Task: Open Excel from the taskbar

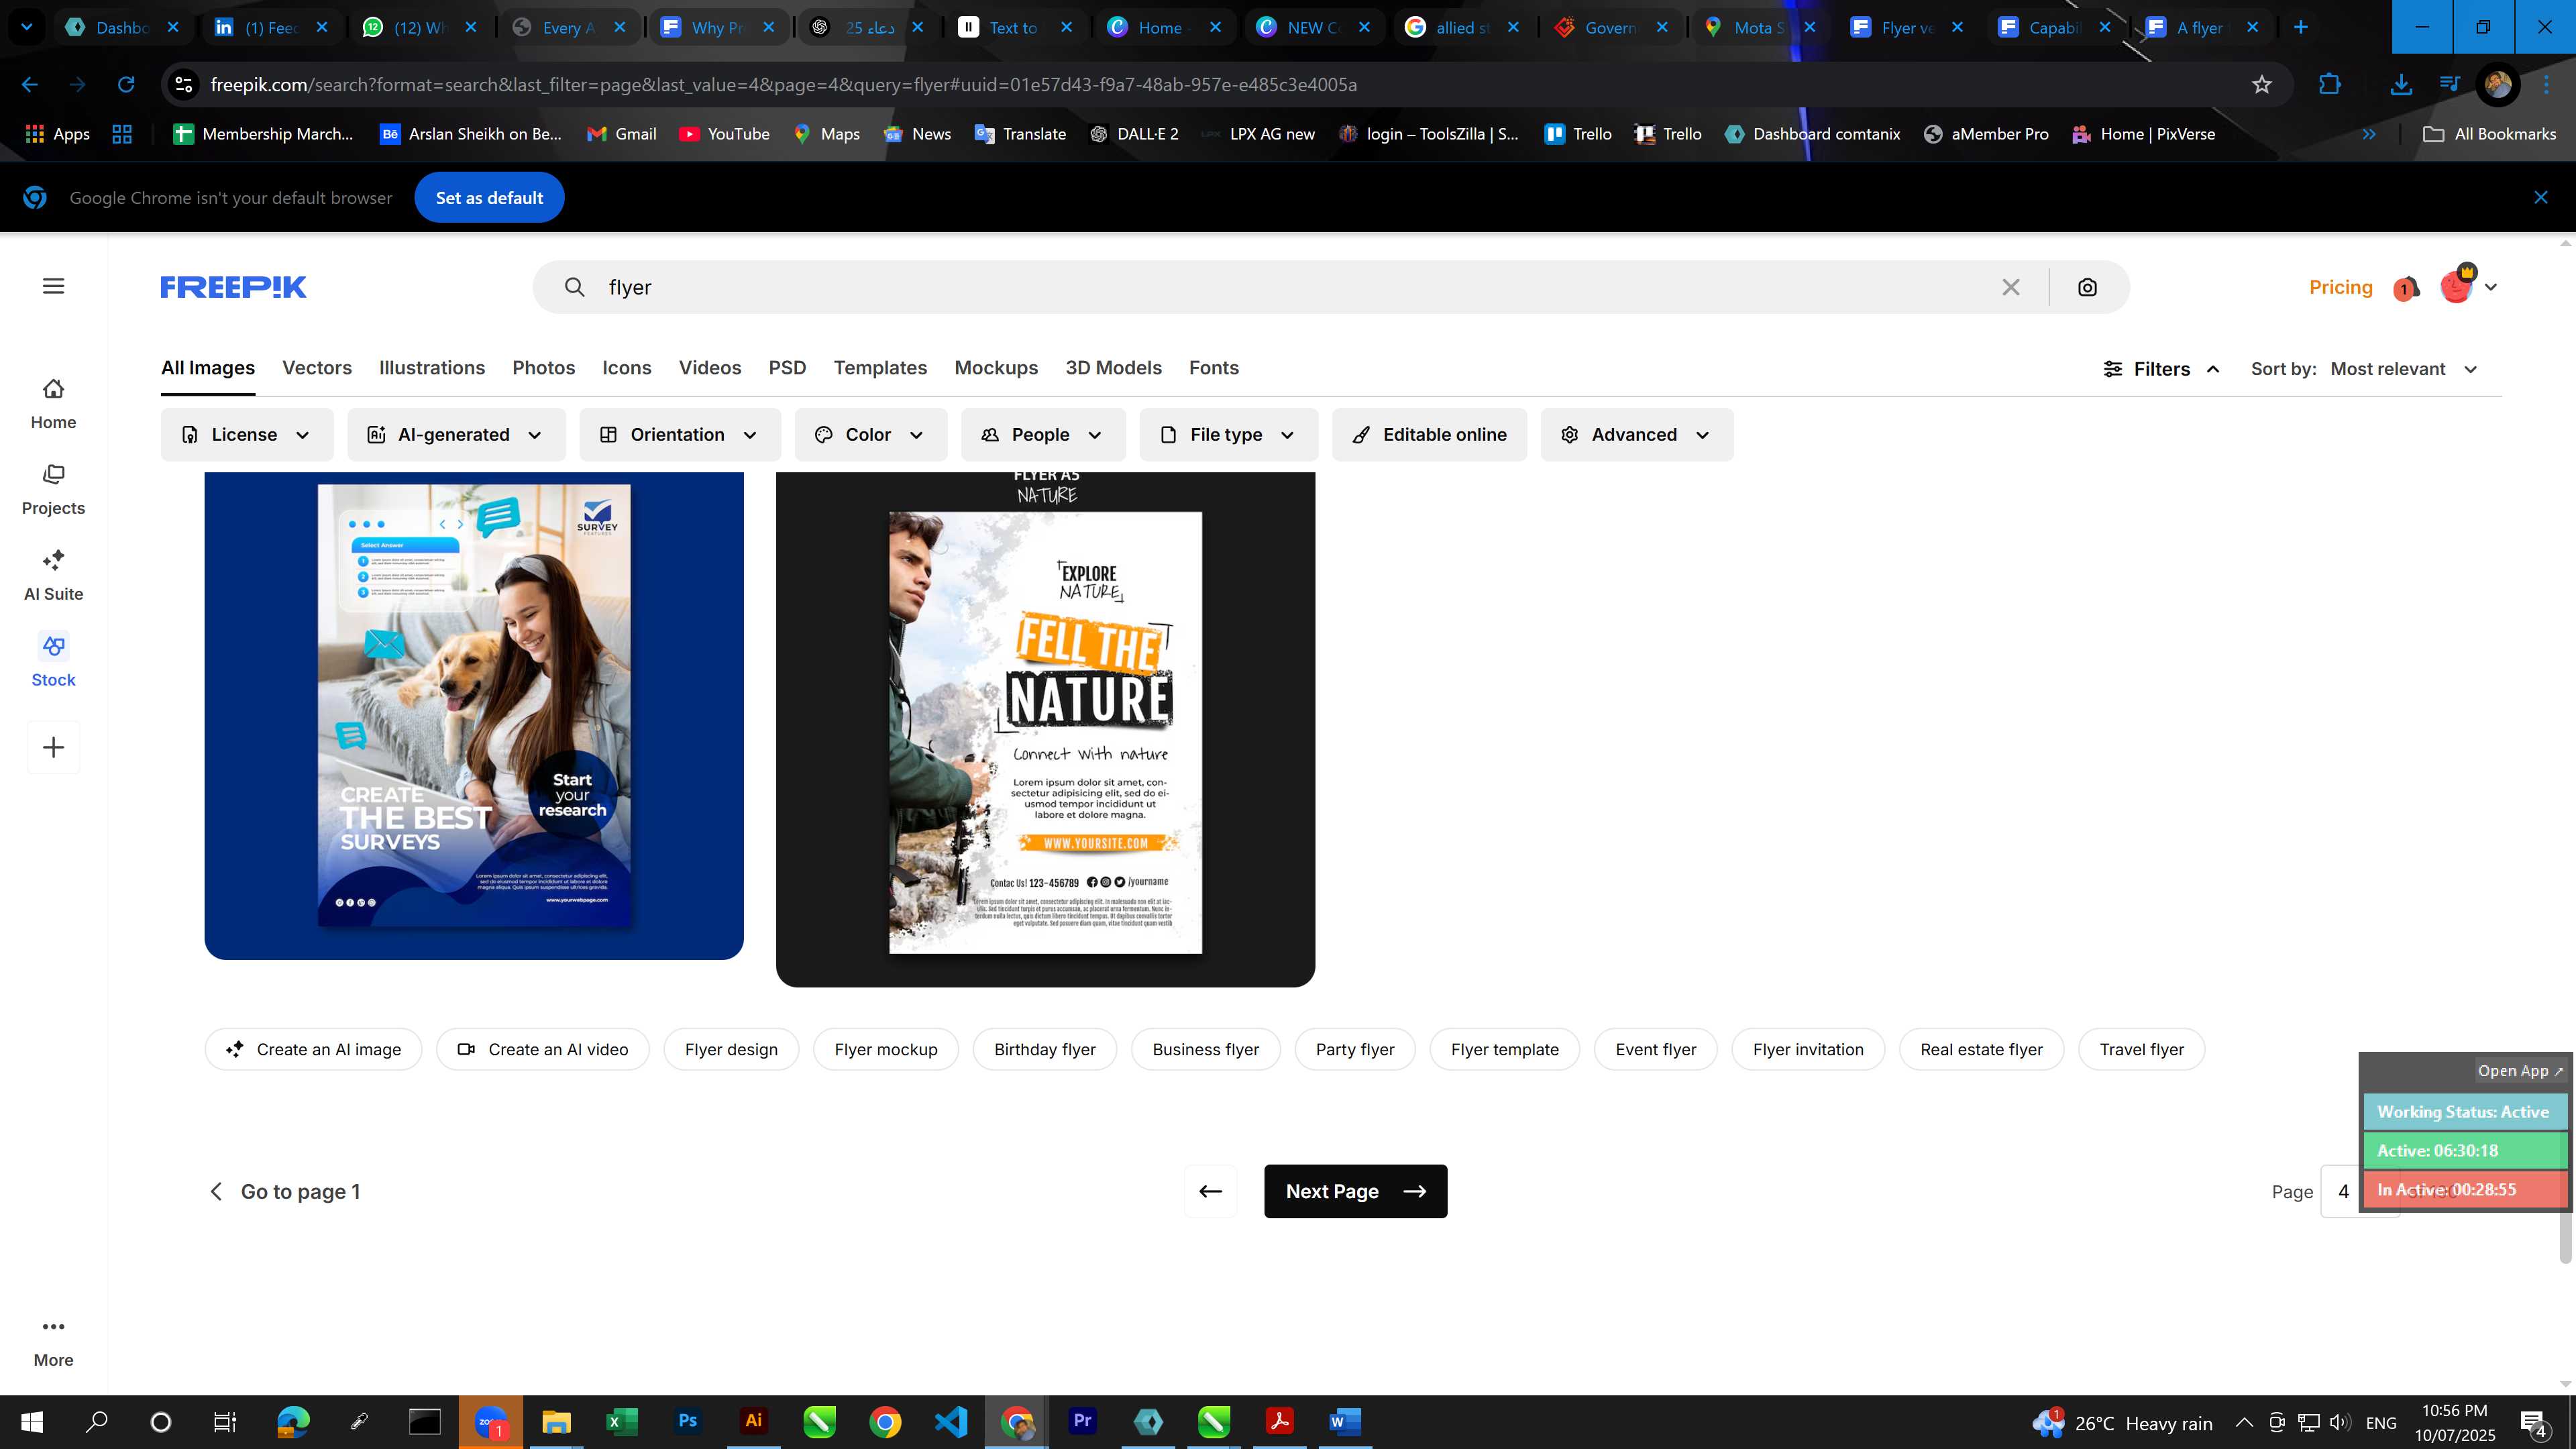Action: tap(622, 1421)
